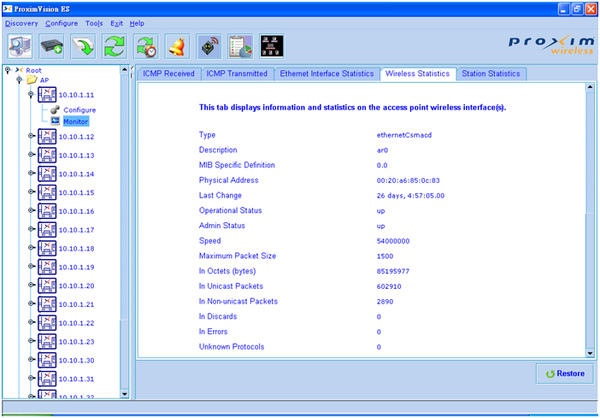Screen dimensions: 600x418
Task: Select Monitor under 10.10.1.11
Action: [76, 121]
